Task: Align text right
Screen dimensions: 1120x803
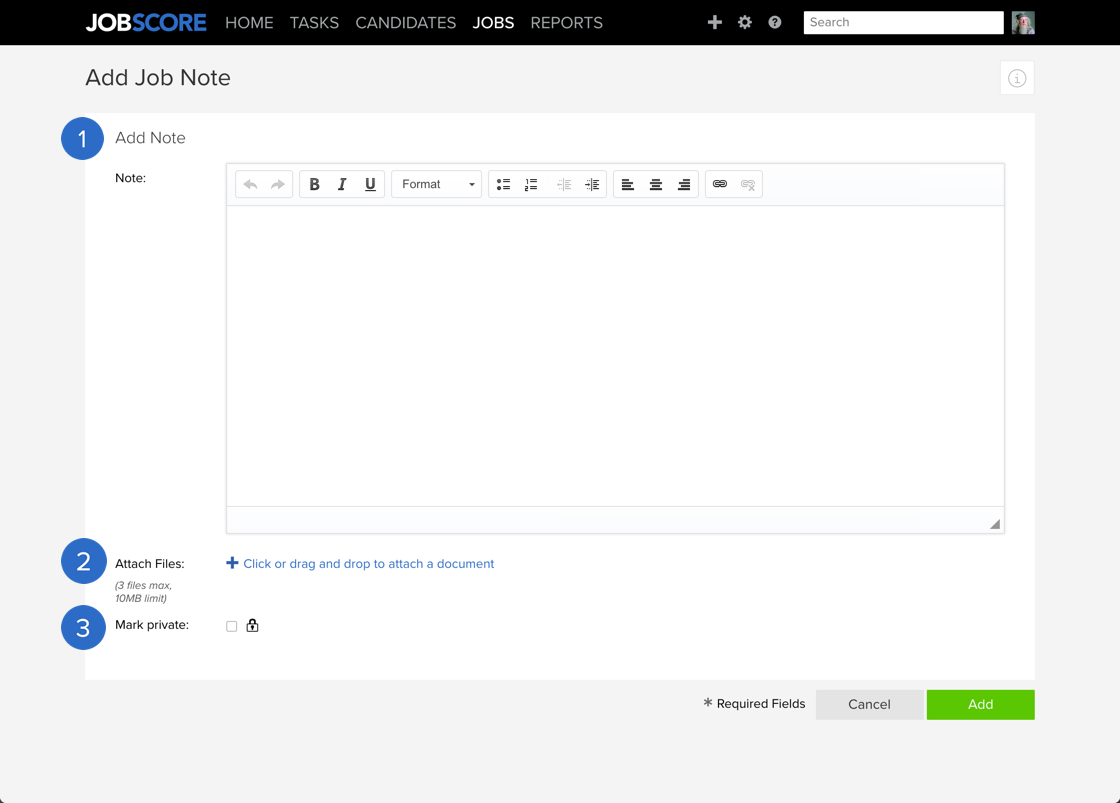Action: coord(684,184)
